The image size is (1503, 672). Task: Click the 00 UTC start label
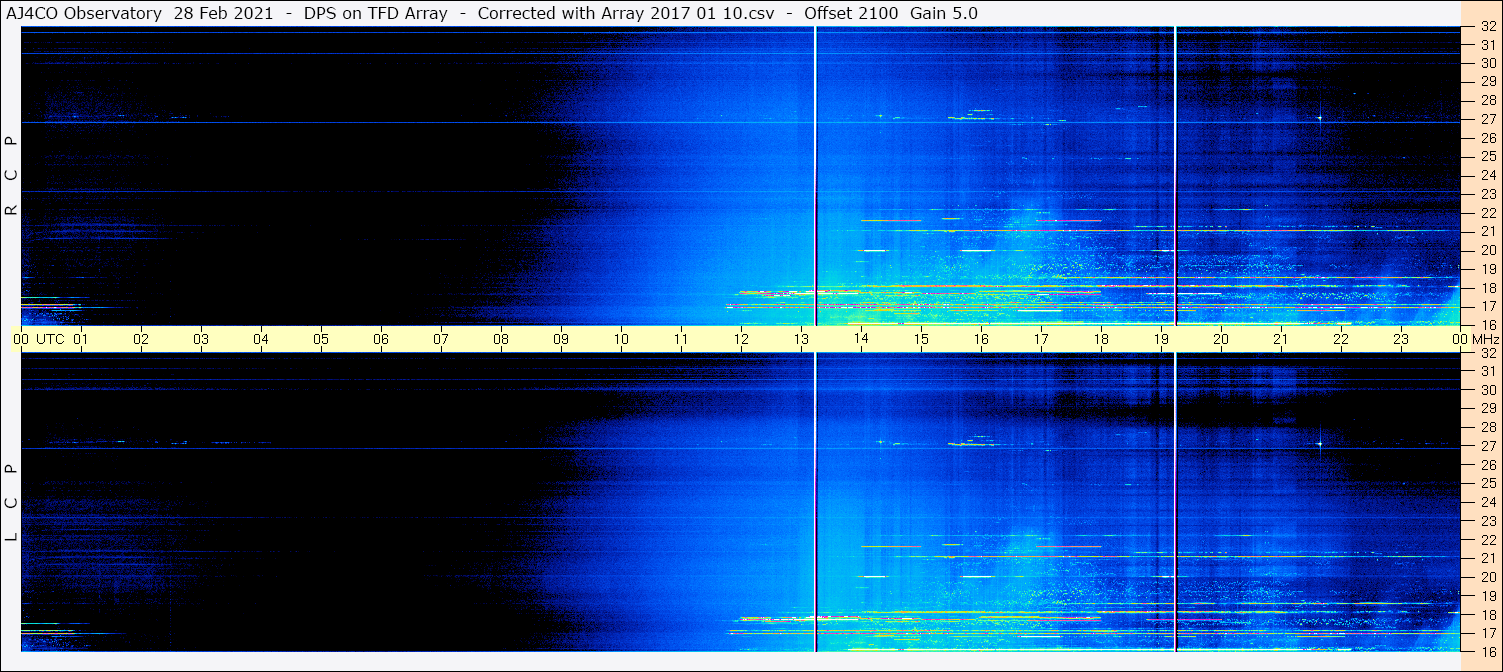click(21, 339)
